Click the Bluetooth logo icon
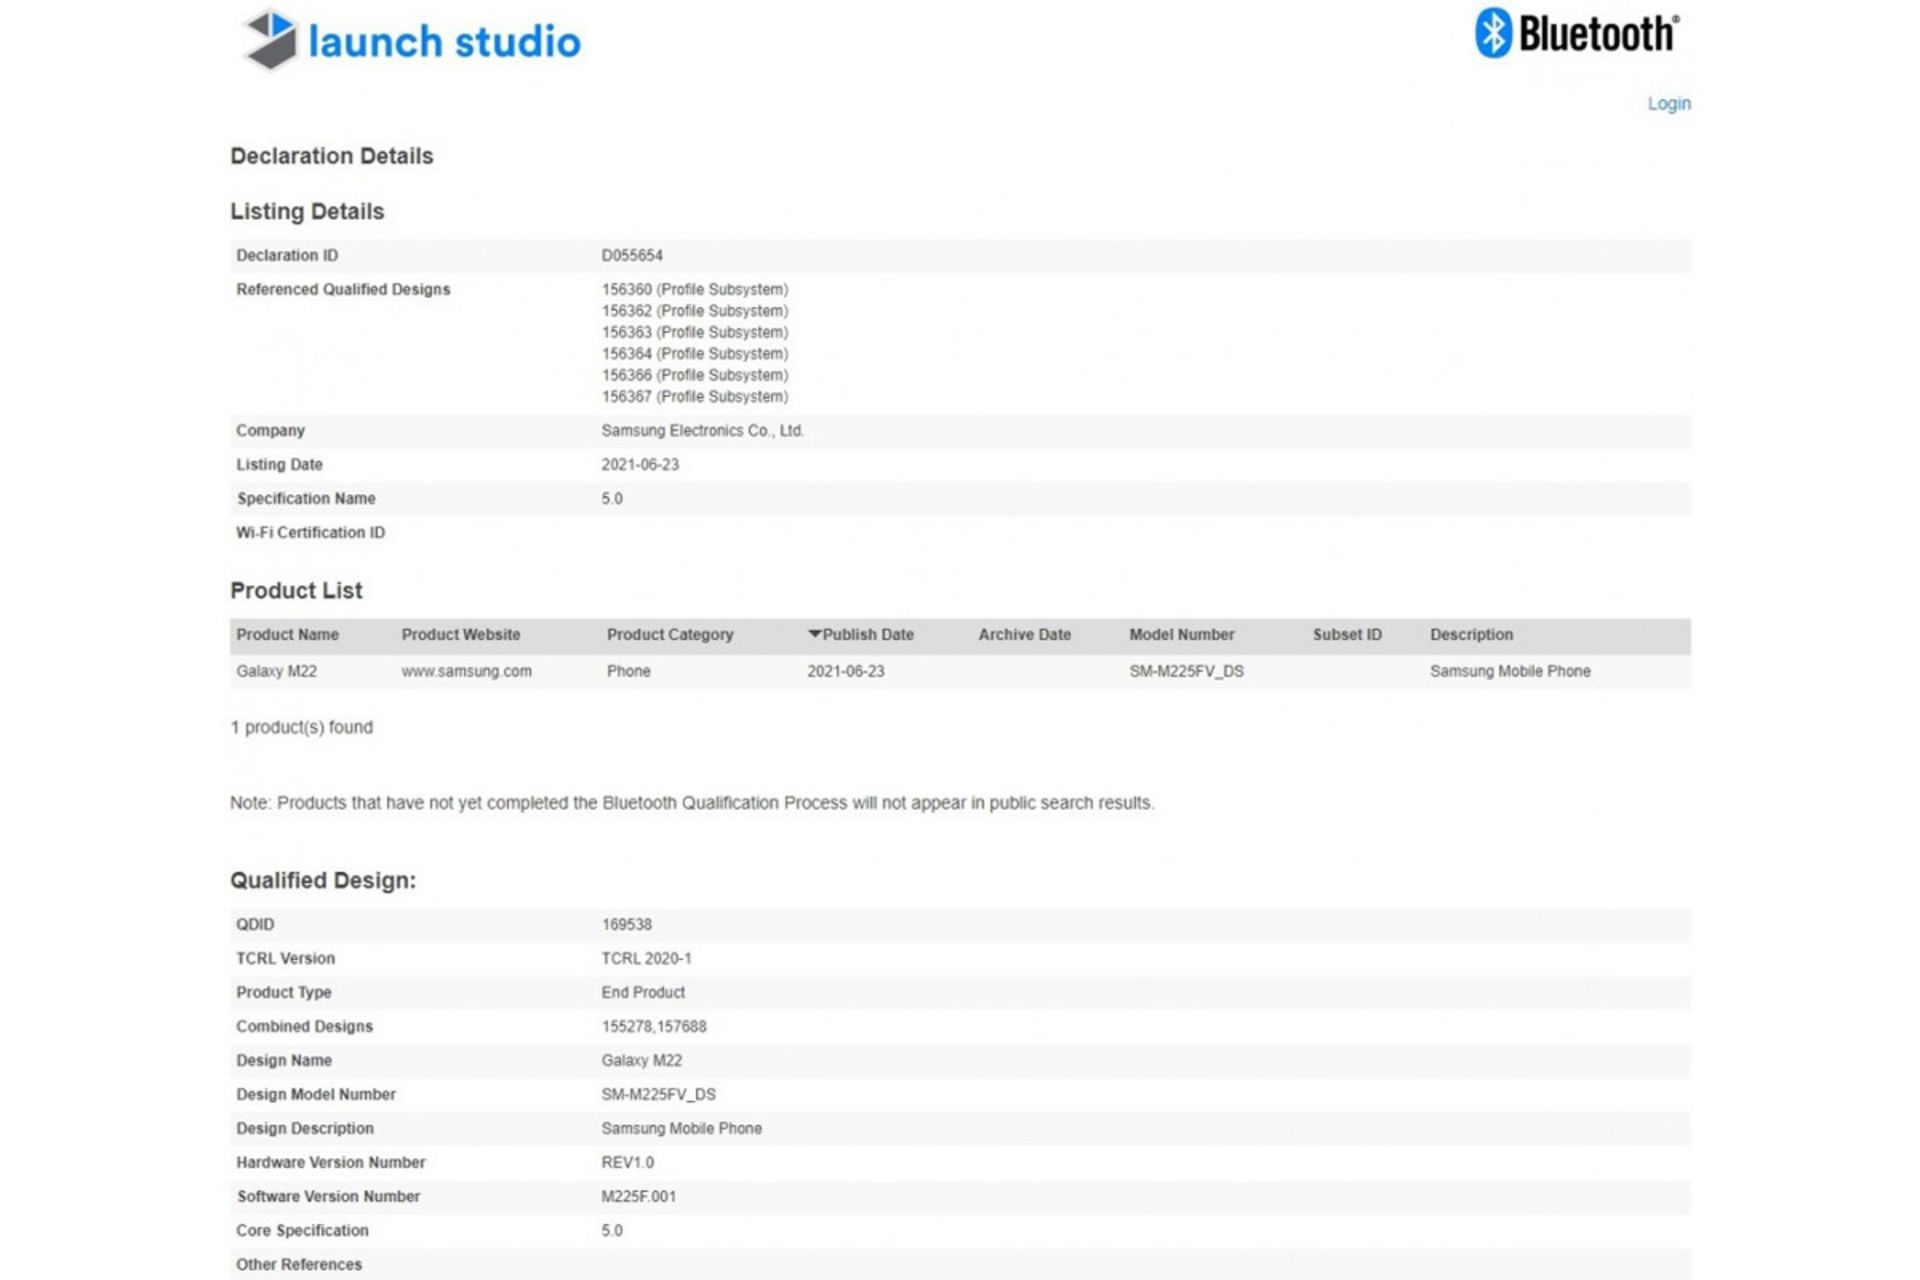The height and width of the screenshot is (1280, 1920). click(x=1493, y=33)
